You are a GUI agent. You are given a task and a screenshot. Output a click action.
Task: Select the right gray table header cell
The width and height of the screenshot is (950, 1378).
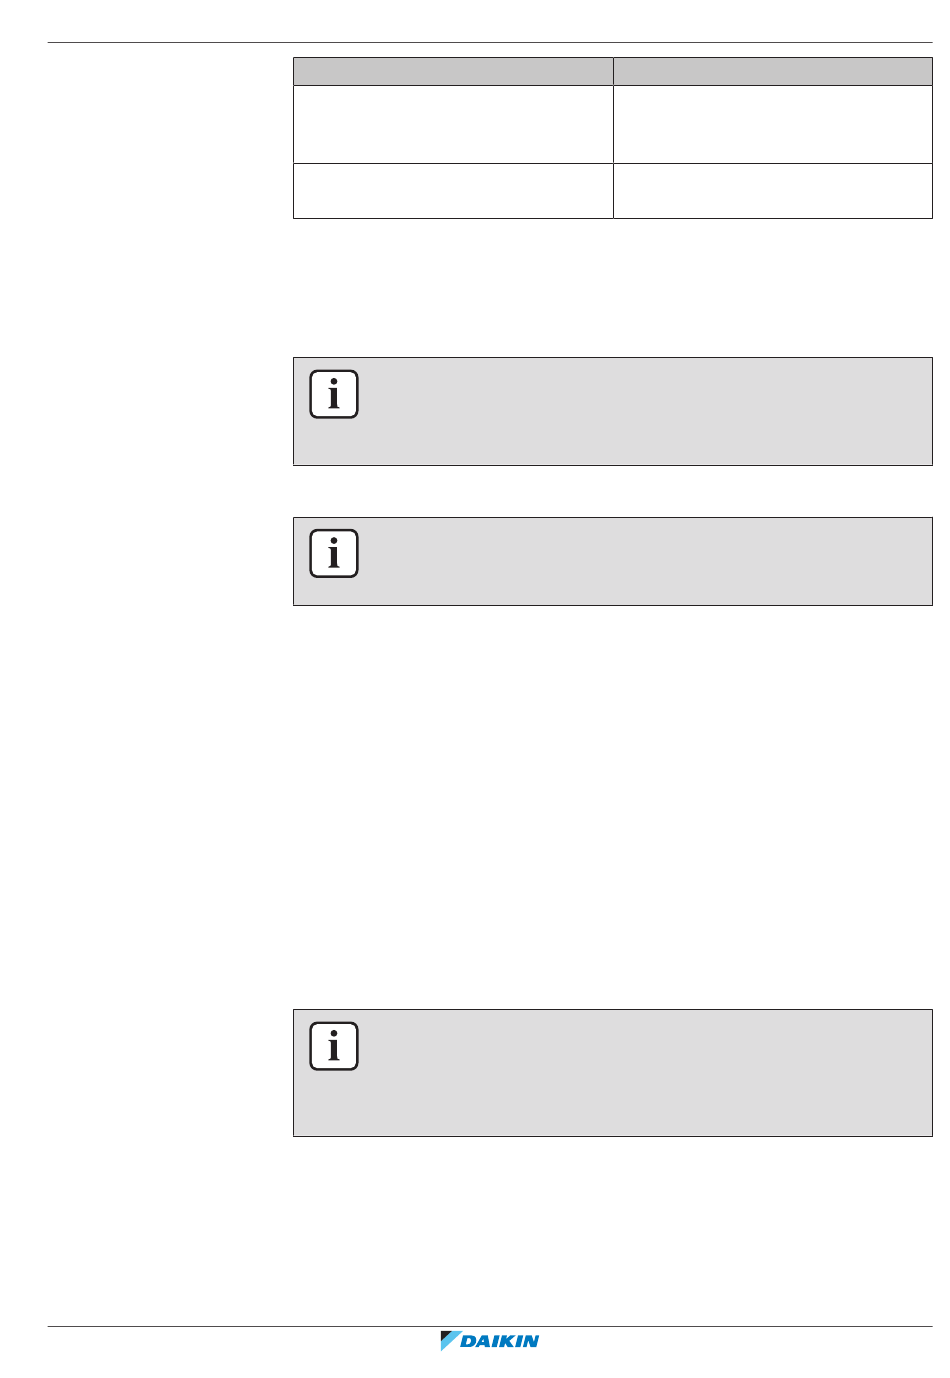pos(773,71)
